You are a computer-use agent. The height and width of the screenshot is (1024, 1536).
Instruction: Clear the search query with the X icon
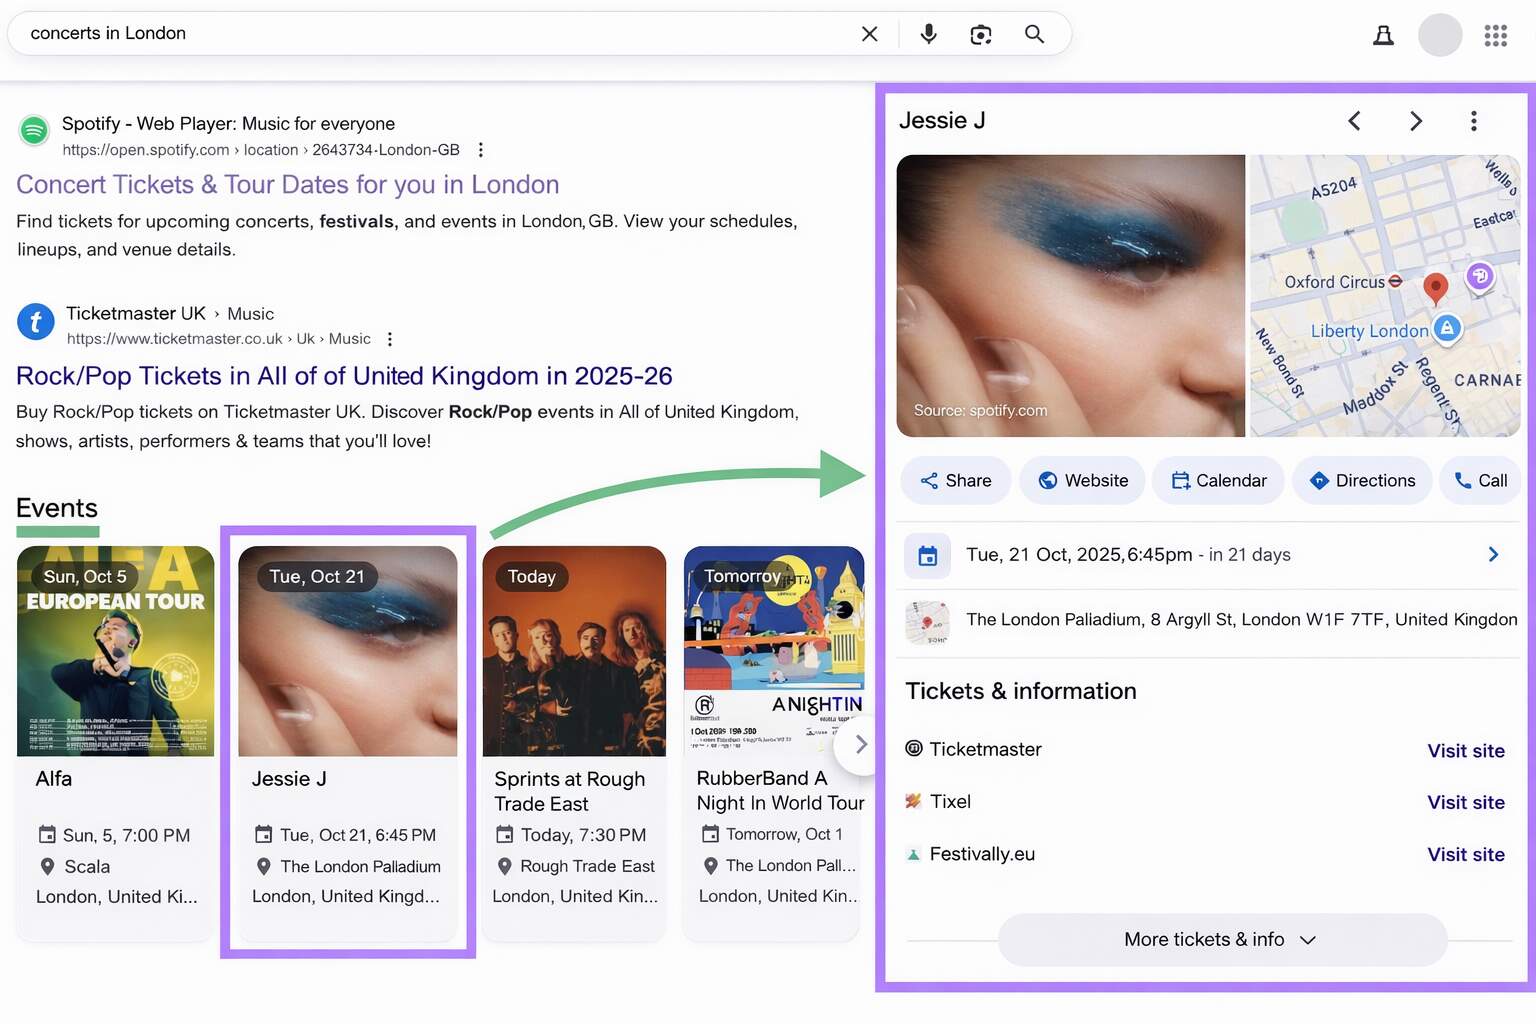(869, 33)
